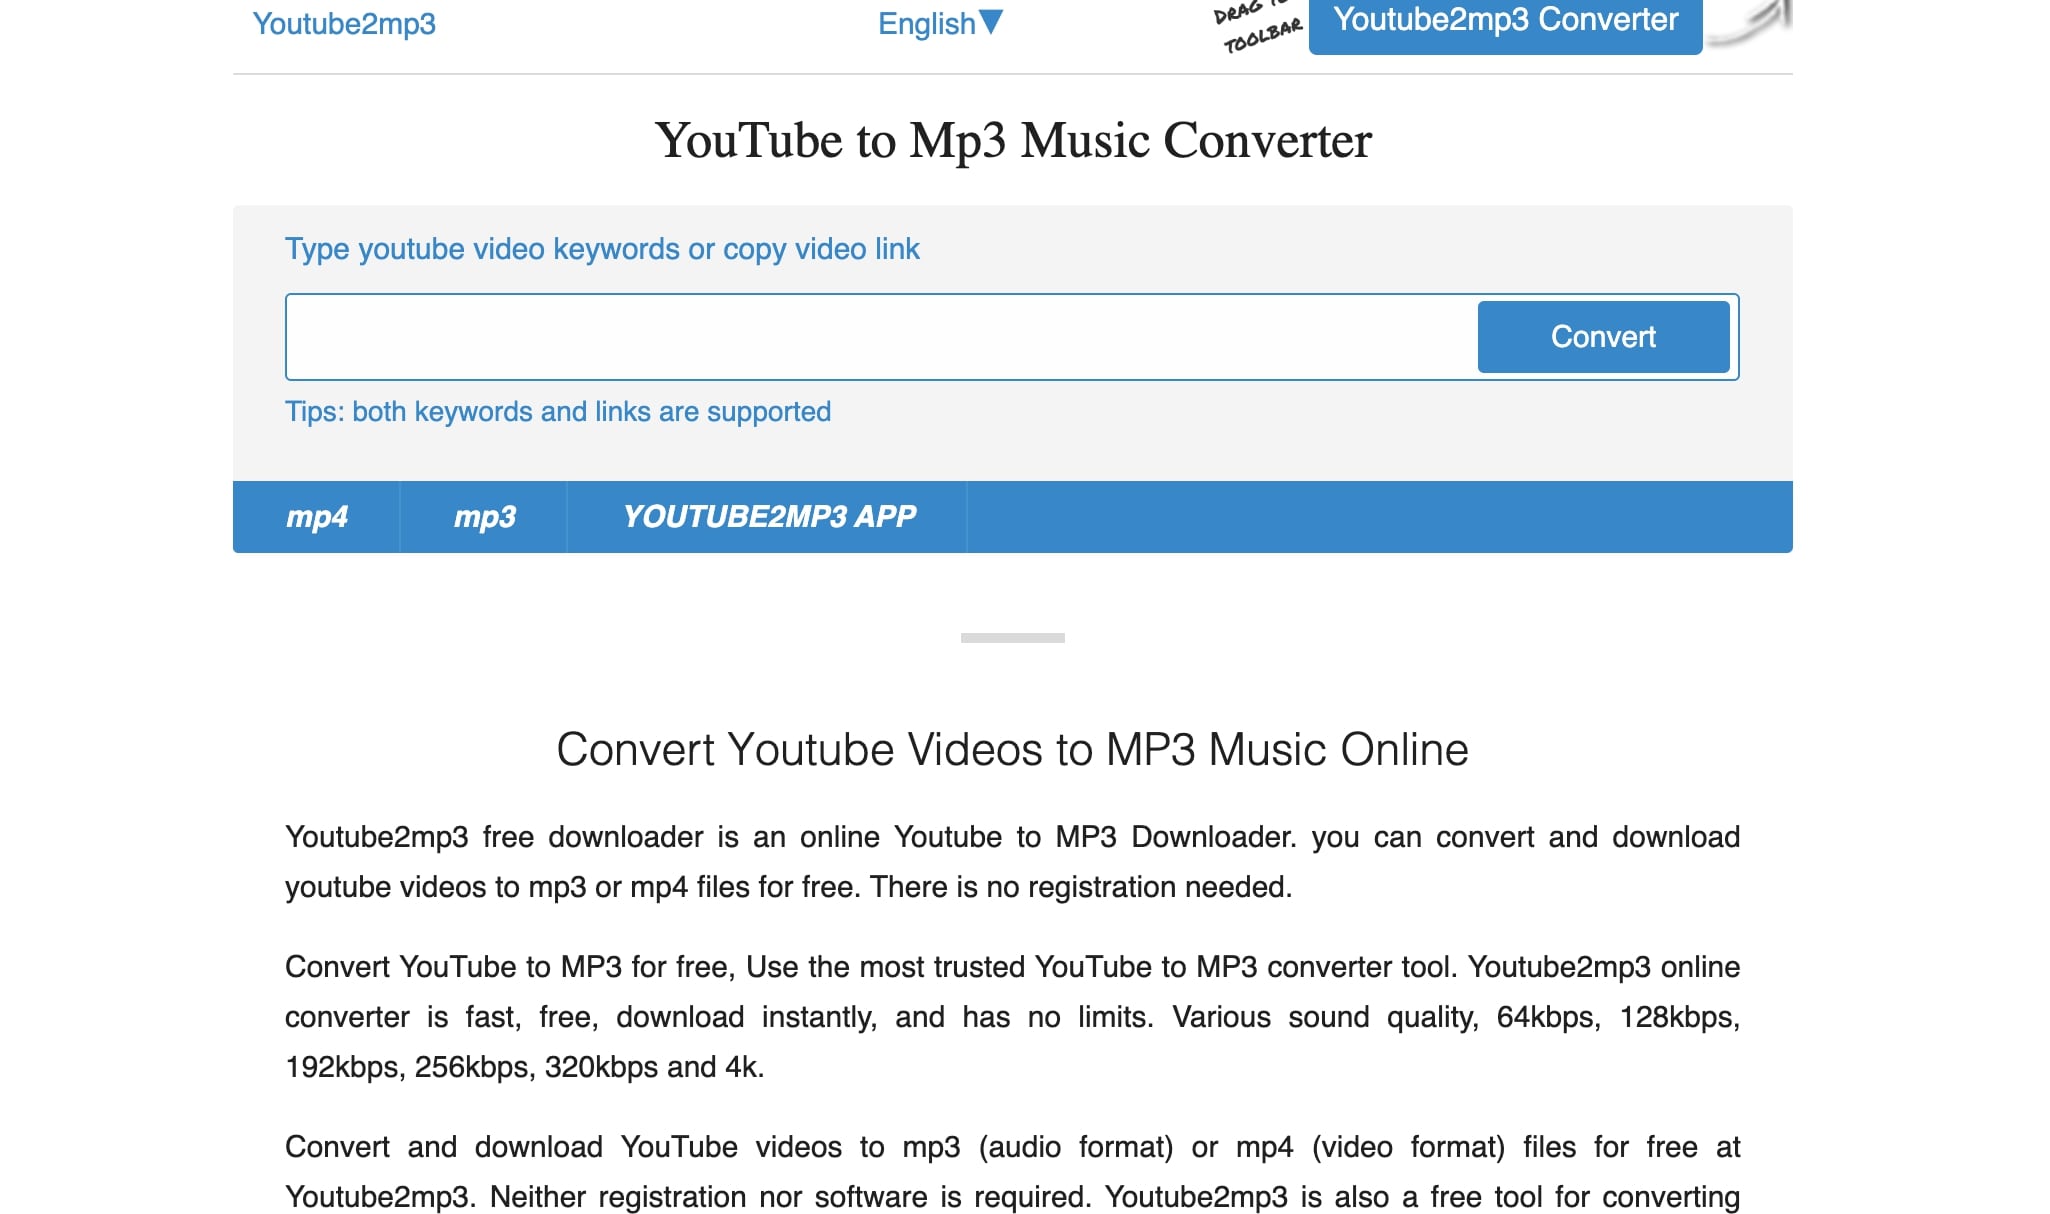
Task: Click the paragraph starting 'Youtube2mp3 free downloader'
Action: (x=1012, y=862)
